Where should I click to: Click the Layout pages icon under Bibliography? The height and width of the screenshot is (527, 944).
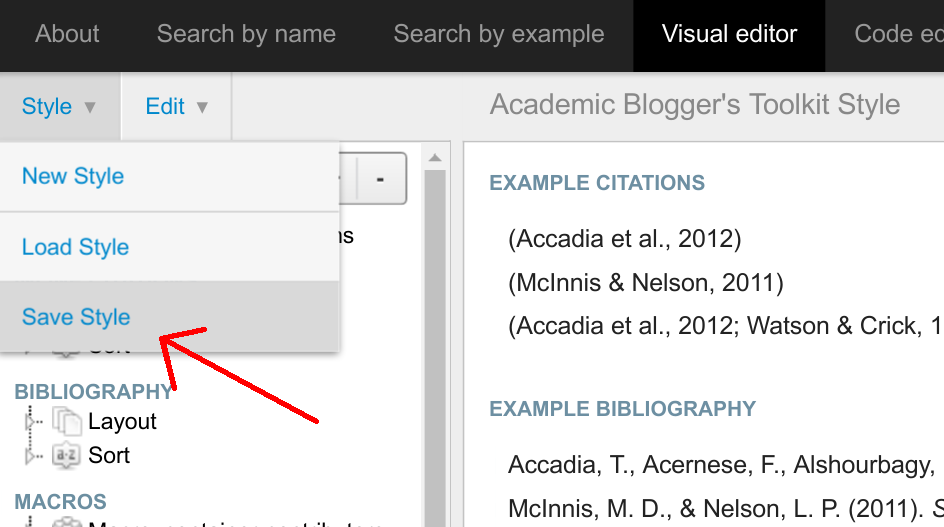tap(67, 421)
